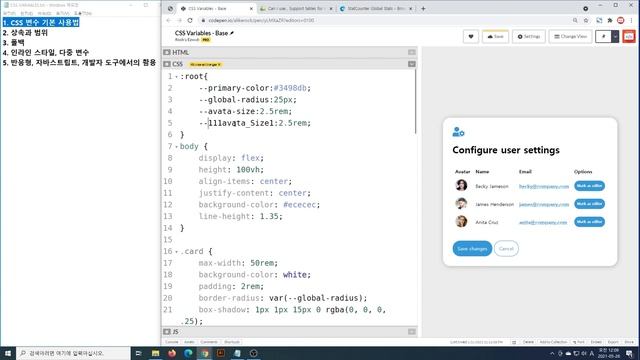This screenshot has width=640, height=360.
Task: Select line '2. 상속과 범위' in Notepad
Action: pyautogui.click(x=25, y=33)
